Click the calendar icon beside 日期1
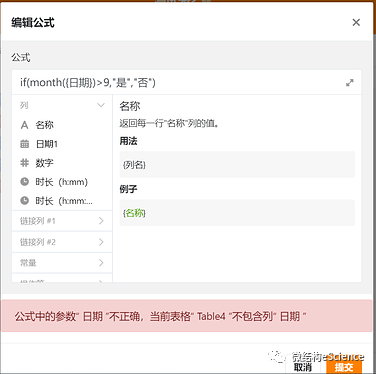 pyautogui.click(x=25, y=144)
